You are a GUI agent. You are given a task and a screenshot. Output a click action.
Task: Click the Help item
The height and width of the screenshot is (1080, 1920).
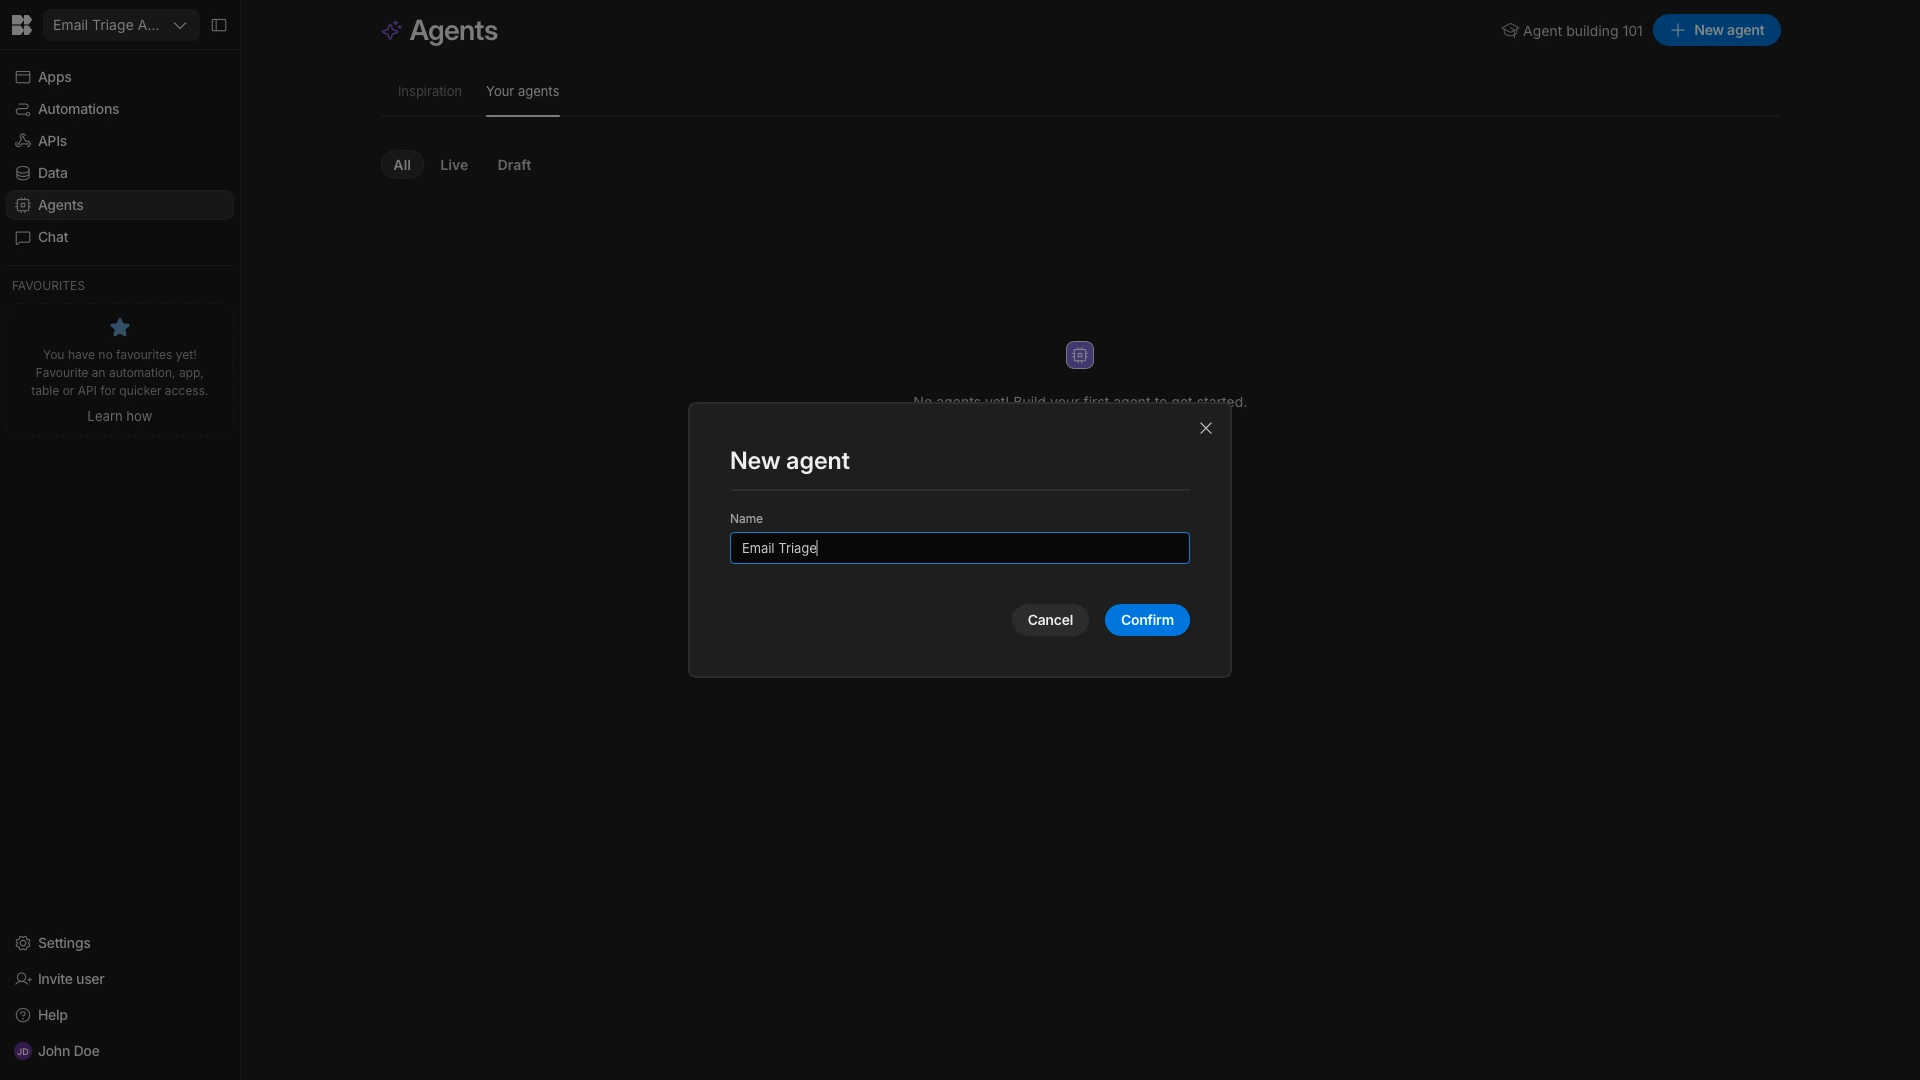pyautogui.click(x=52, y=1015)
